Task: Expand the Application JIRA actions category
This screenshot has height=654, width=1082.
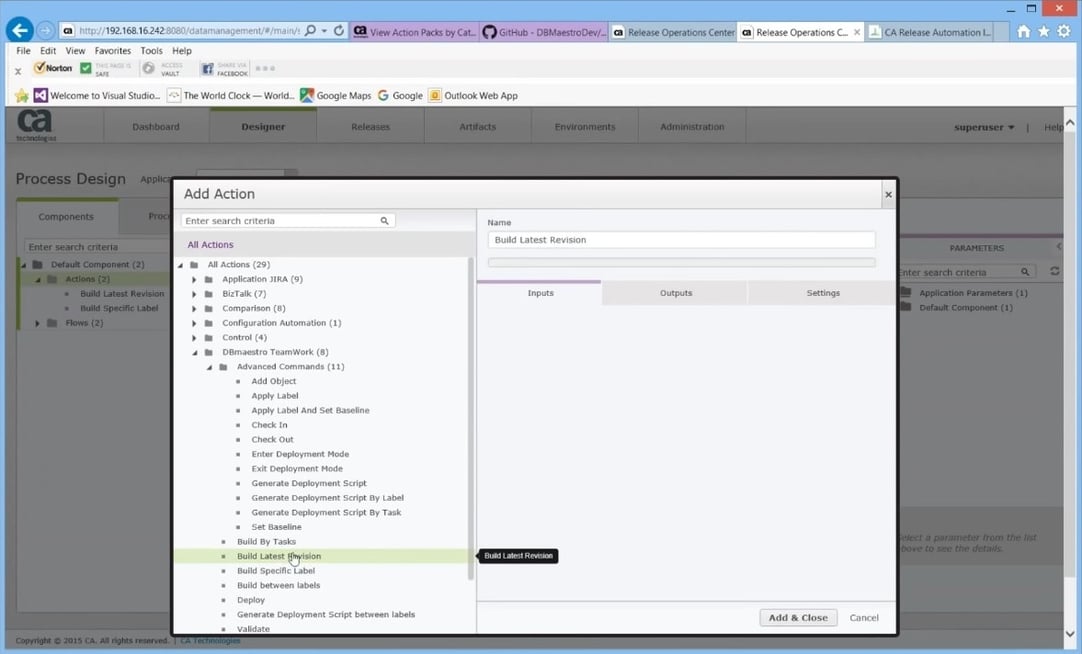Action: pos(195,279)
